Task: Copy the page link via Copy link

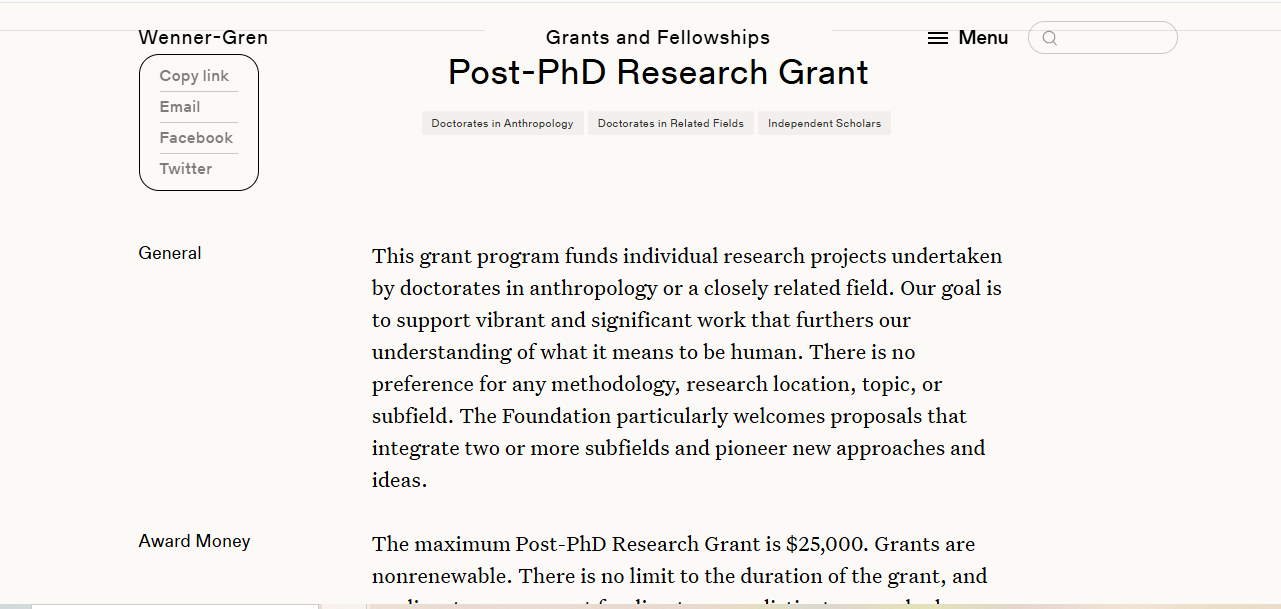Action: point(194,76)
